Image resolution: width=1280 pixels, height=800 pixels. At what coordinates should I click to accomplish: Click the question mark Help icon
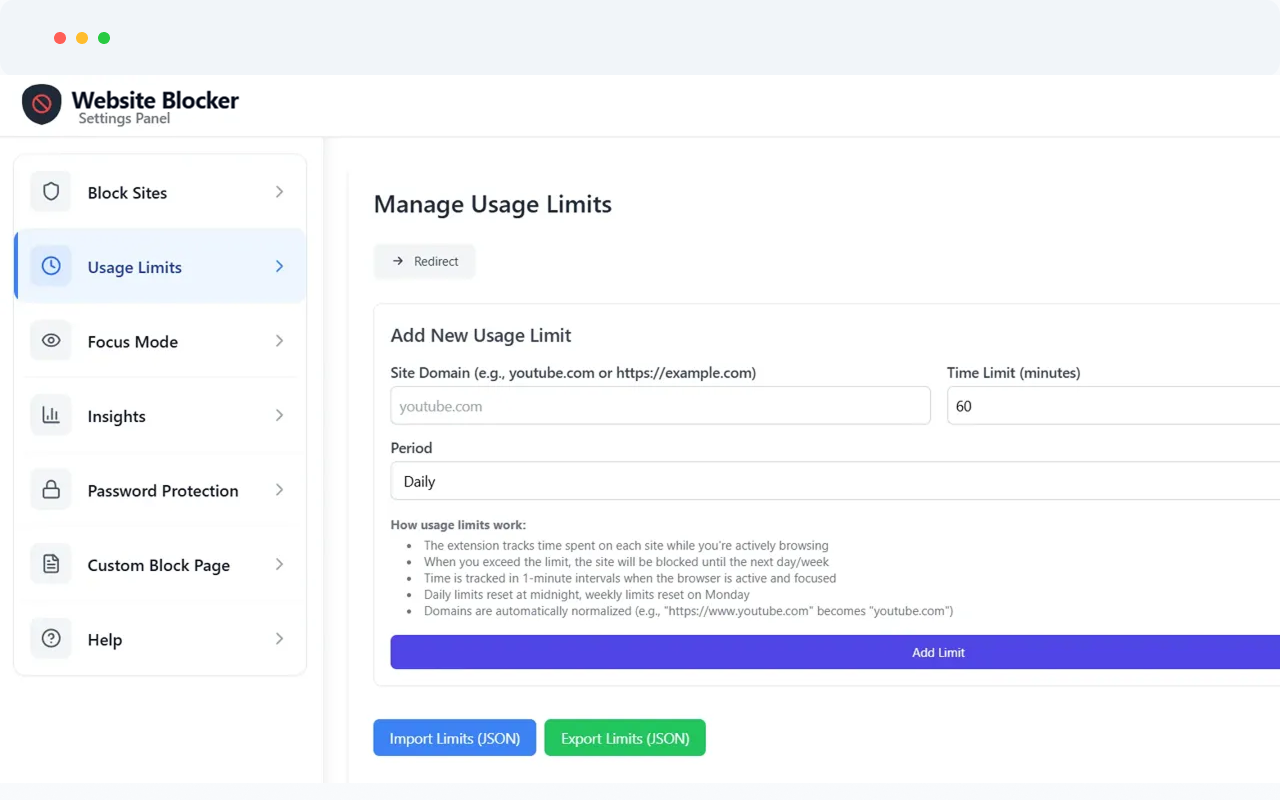coord(51,639)
